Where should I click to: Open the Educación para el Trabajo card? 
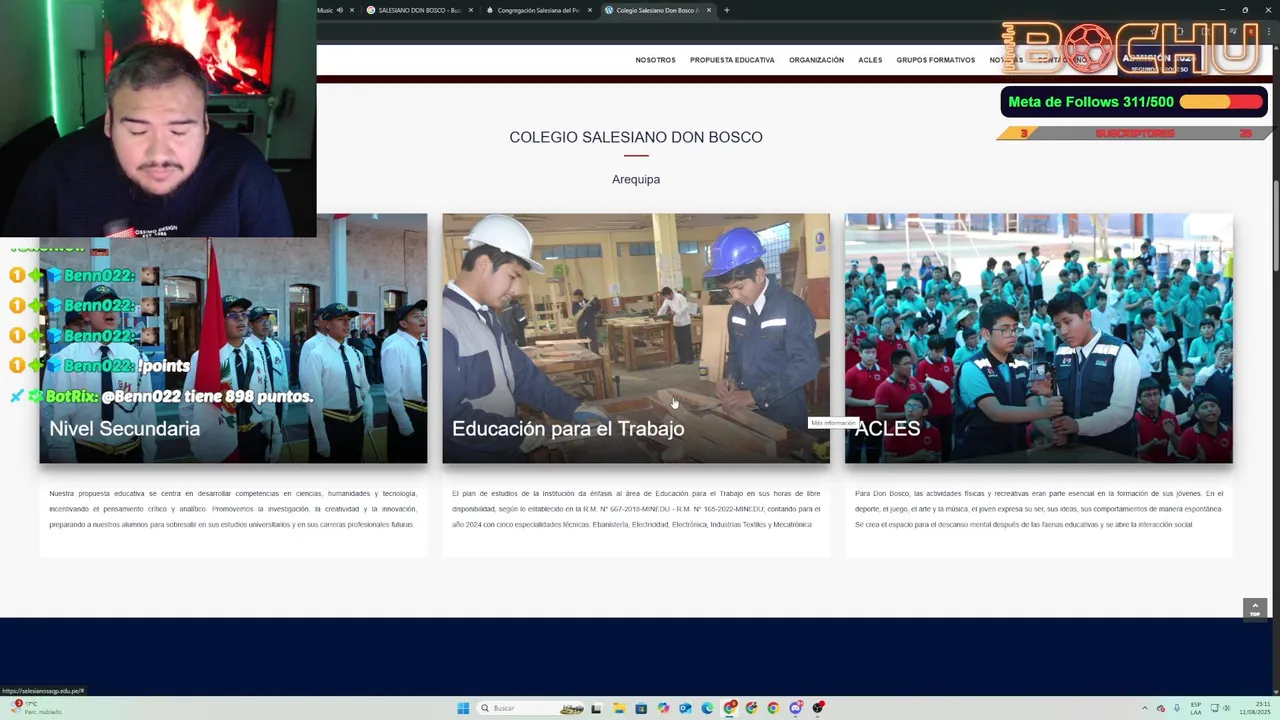pos(636,338)
